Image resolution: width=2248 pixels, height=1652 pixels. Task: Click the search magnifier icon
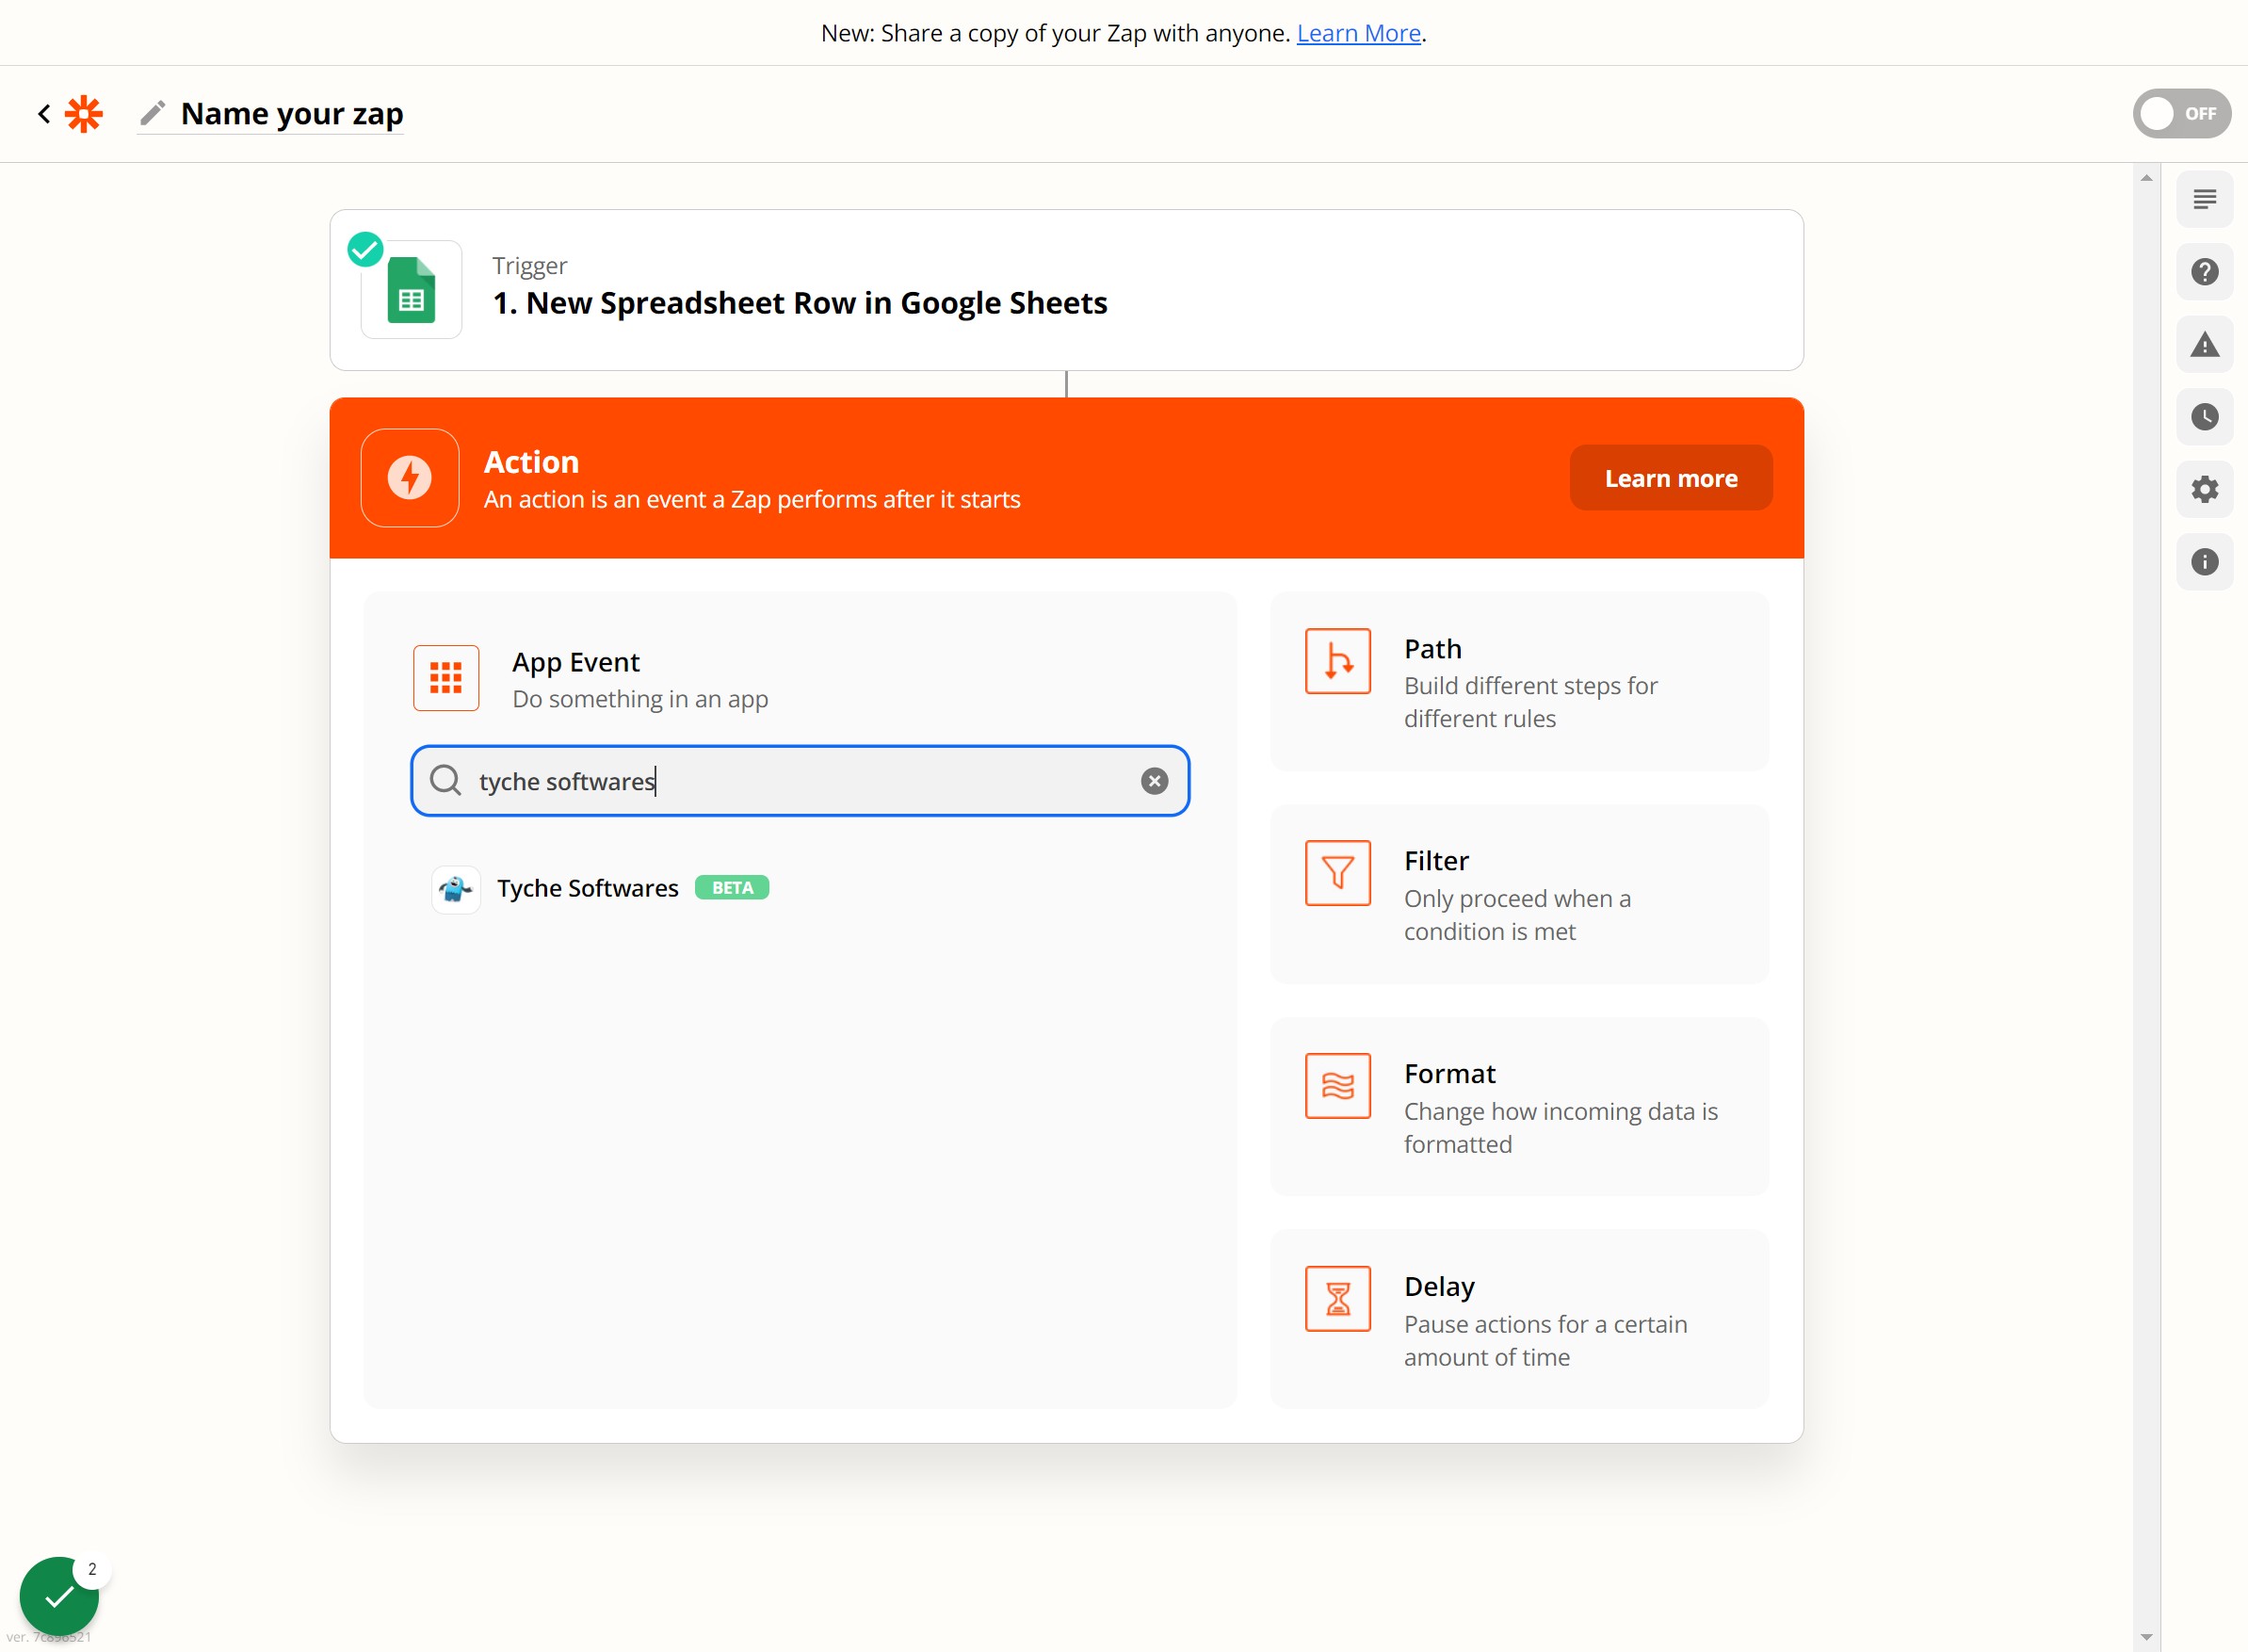pos(445,781)
